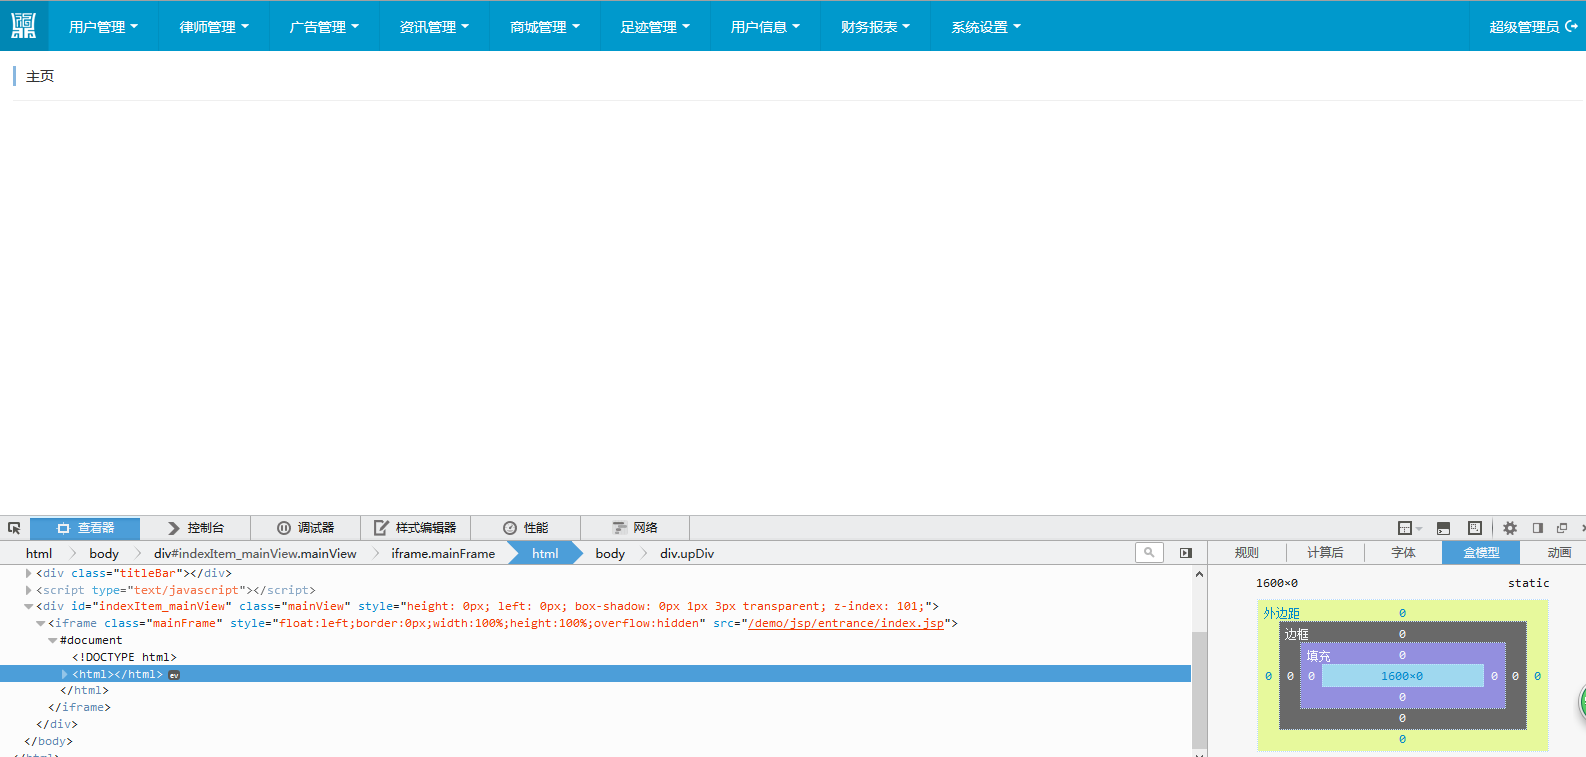The height and width of the screenshot is (757, 1586).
Task: Switch to the 网络 network tab
Action: click(635, 528)
